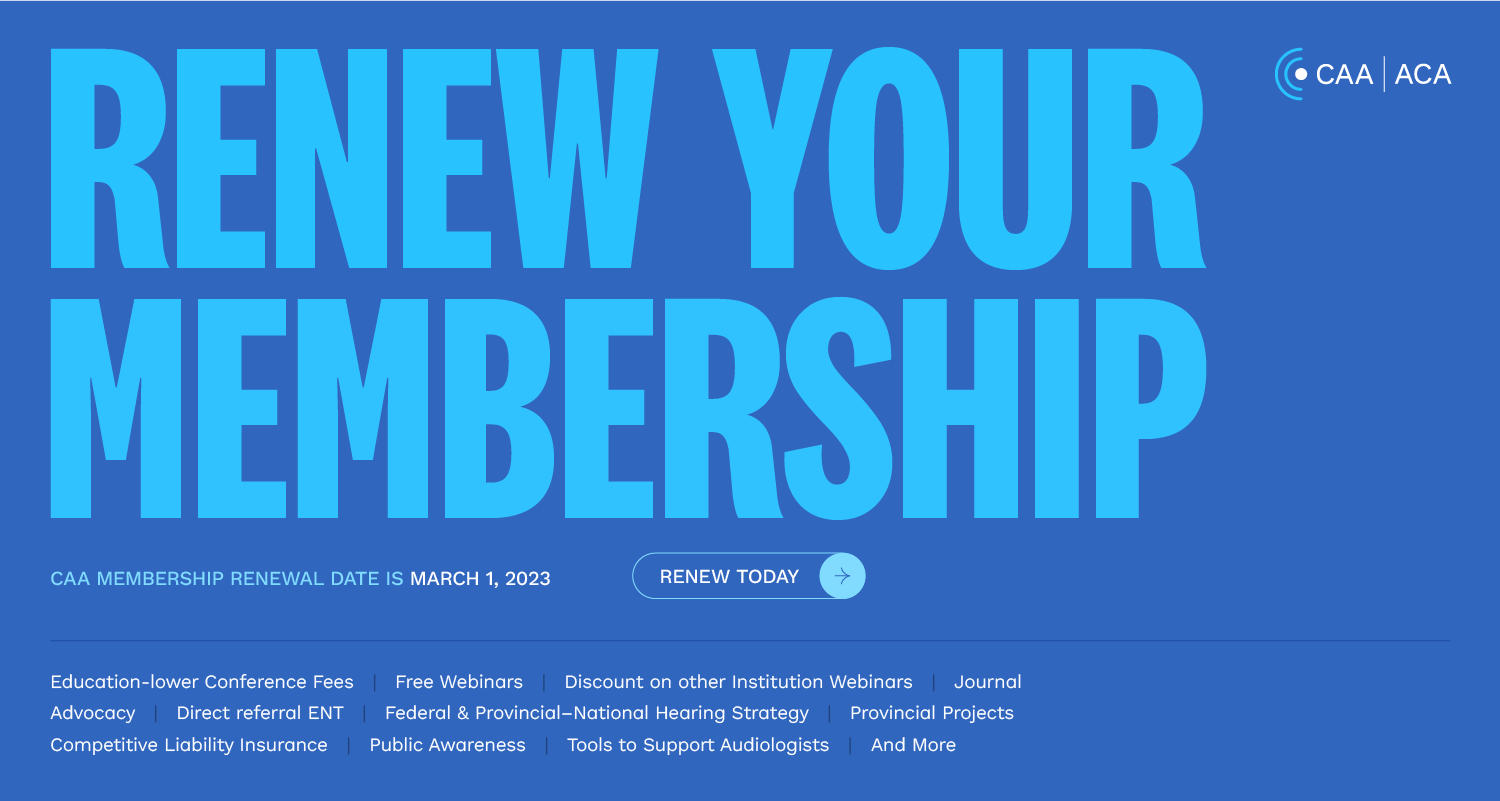Select the Advocacy benefit
Screen dimensions: 1500x801
coord(93,713)
